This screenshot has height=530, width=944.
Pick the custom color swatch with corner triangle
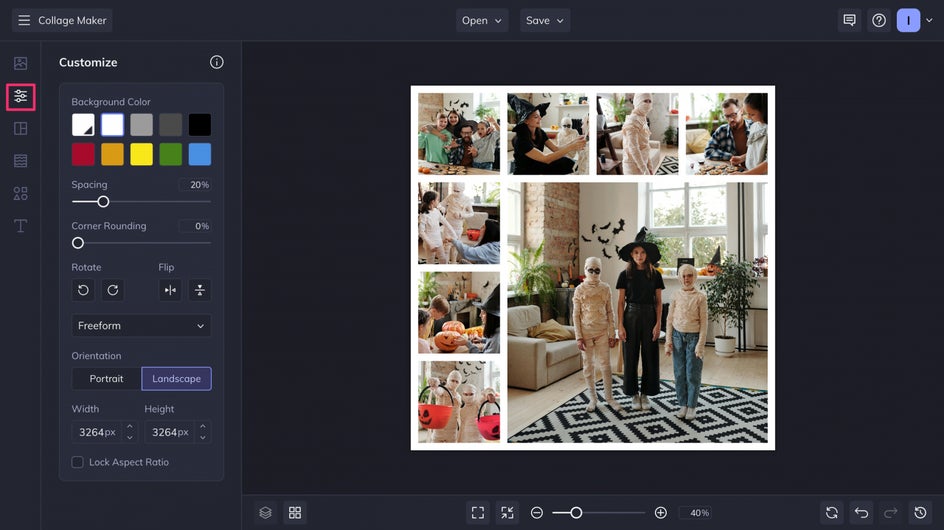point(83,125)
